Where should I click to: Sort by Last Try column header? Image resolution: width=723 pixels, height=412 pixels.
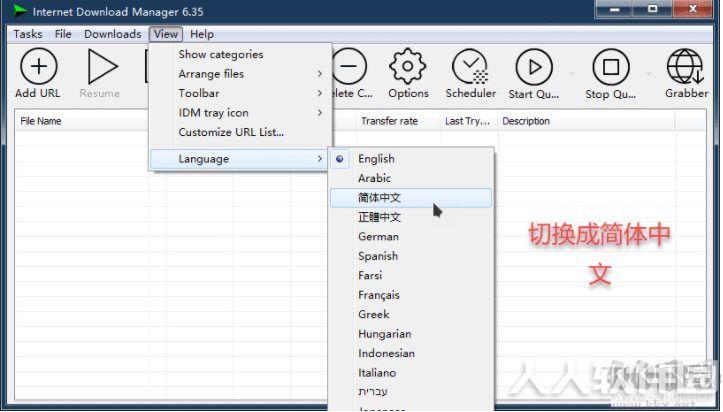pyautogui.click(x=469, y=121)
